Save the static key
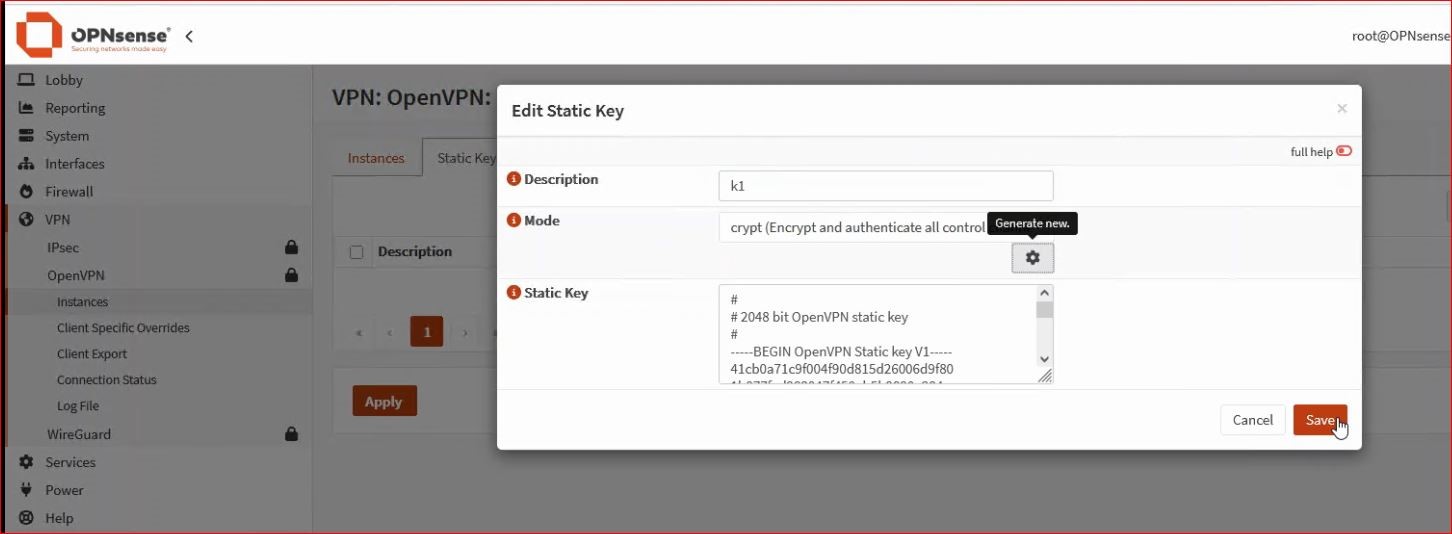Image resolution: width=1452 pixels, height=534 pixels. pyautogui.click(x=1319, y=420)
